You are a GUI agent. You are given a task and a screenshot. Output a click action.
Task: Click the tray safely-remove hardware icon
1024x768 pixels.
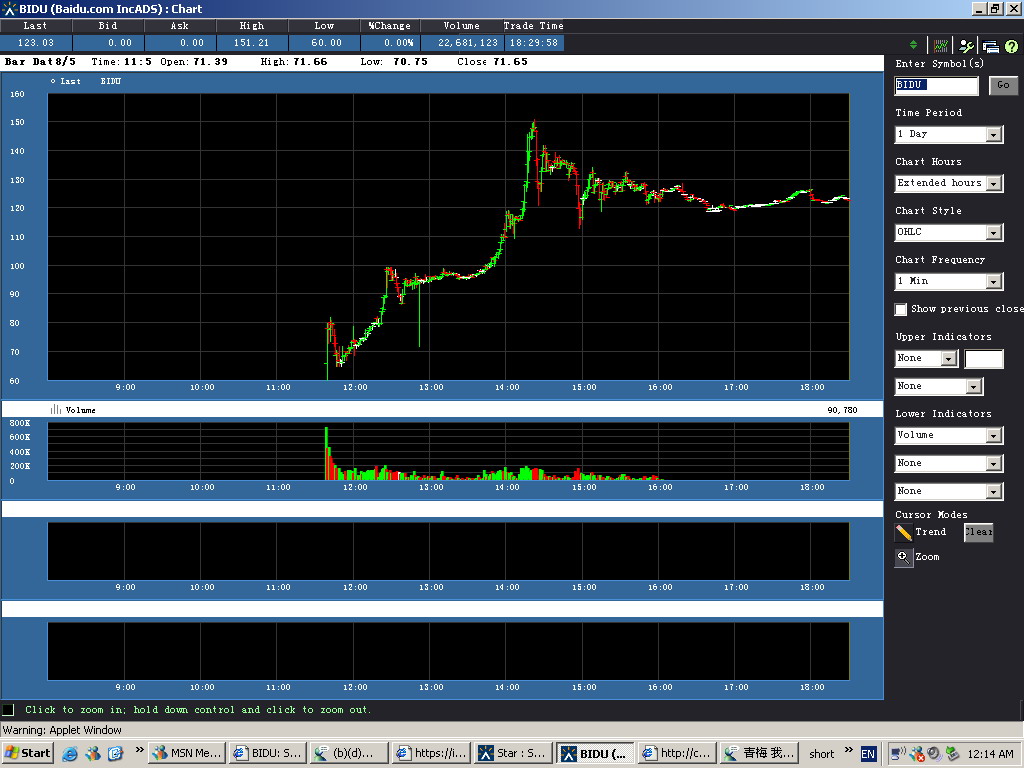coord(952,754)
